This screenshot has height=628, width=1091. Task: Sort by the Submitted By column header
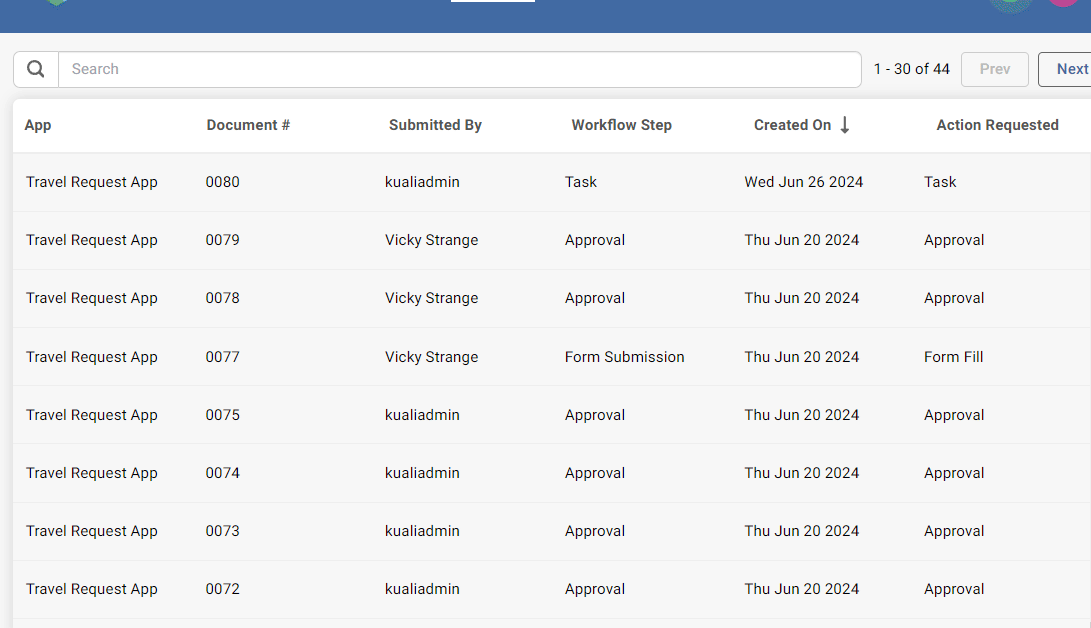click(x=435, y=125)
